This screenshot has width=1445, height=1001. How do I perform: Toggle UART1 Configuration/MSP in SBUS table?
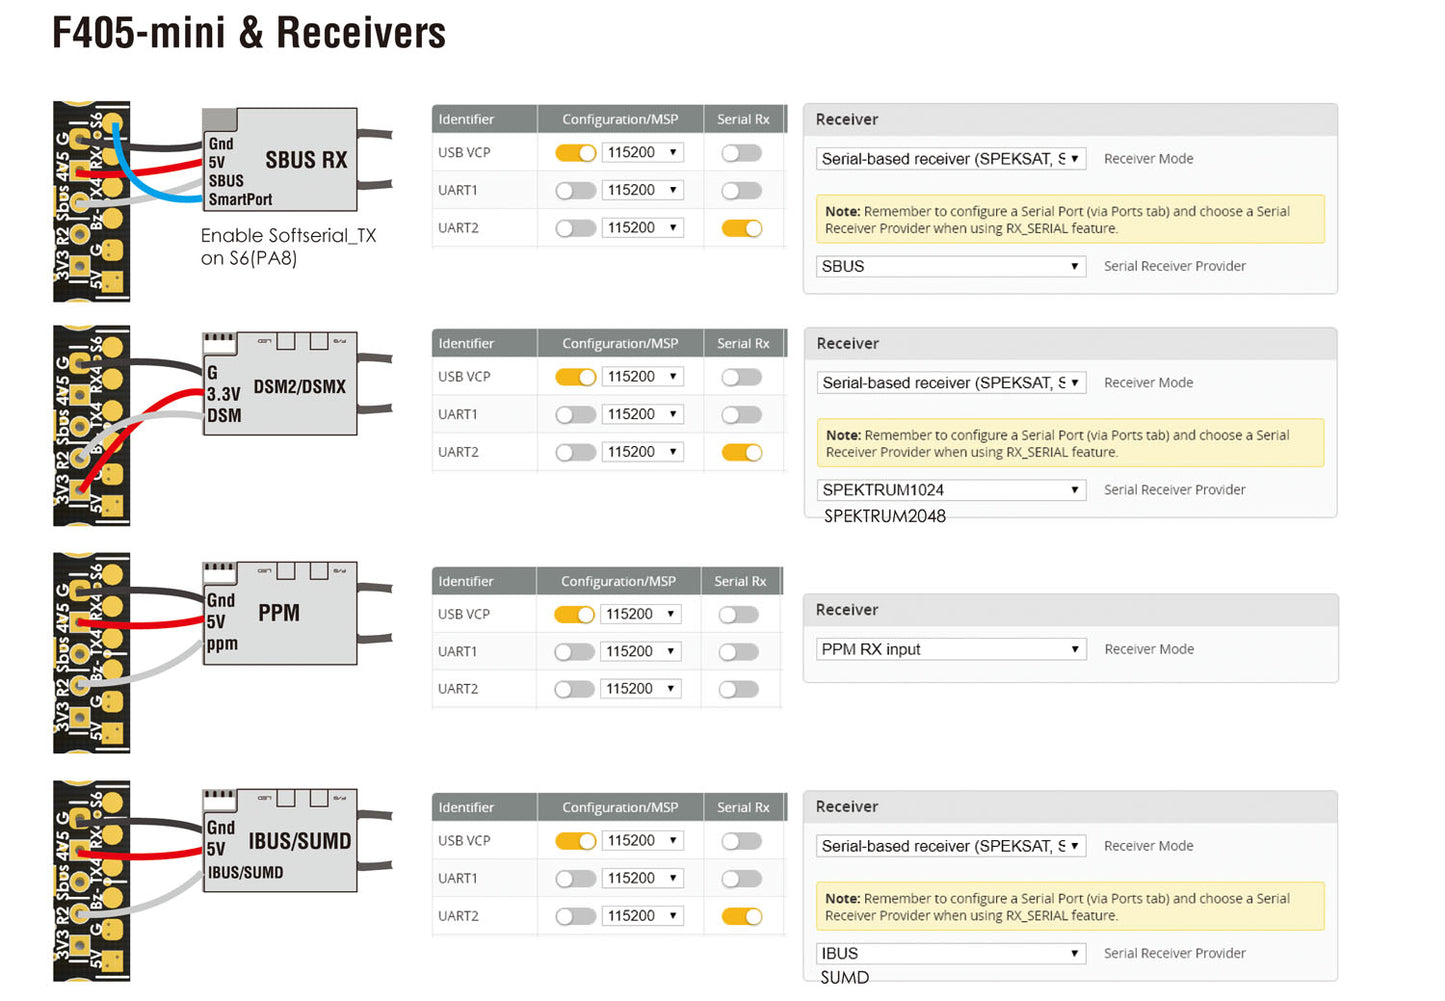[576, 190]
